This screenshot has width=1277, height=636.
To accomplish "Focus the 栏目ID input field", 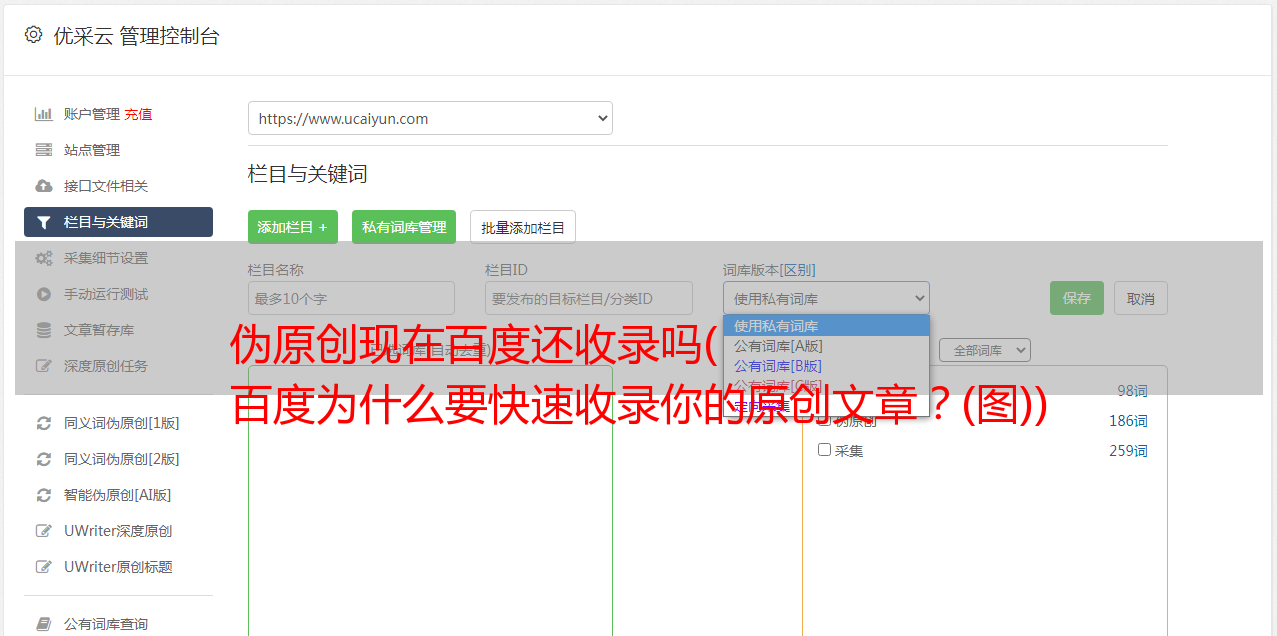I will (589, 298).
